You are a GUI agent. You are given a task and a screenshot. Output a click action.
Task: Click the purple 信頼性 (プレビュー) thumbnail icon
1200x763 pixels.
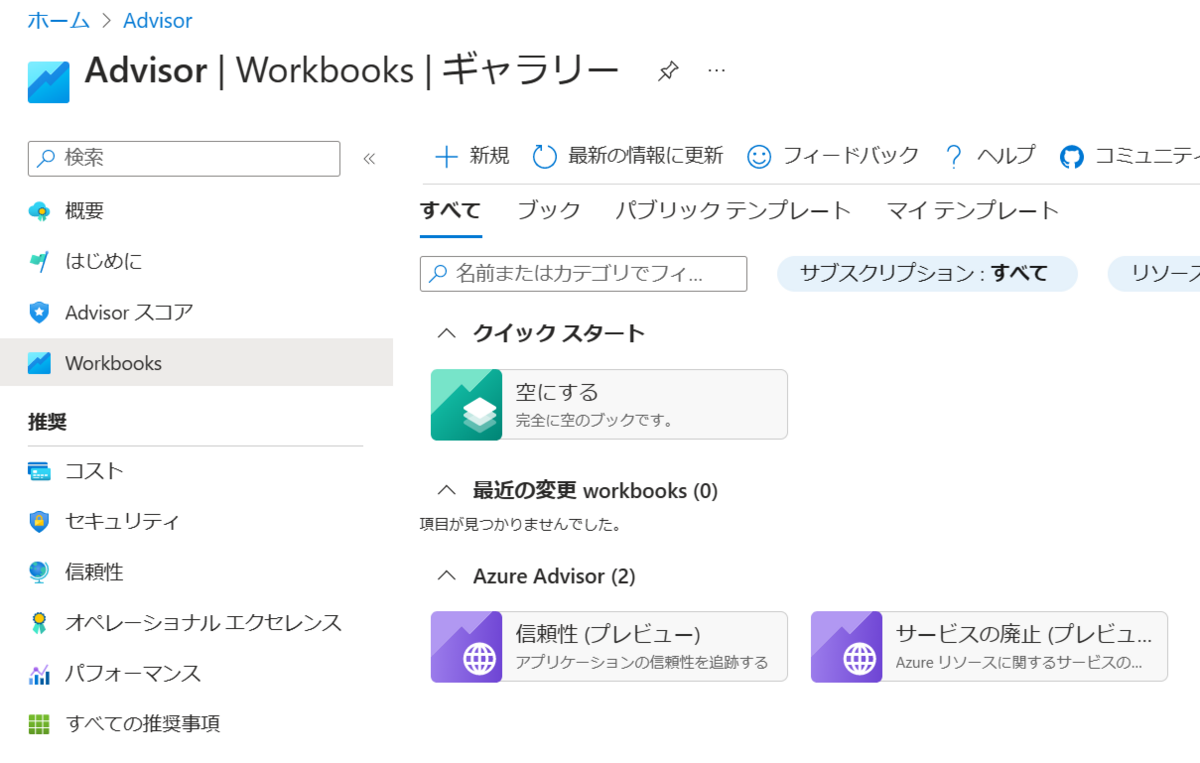466,647
